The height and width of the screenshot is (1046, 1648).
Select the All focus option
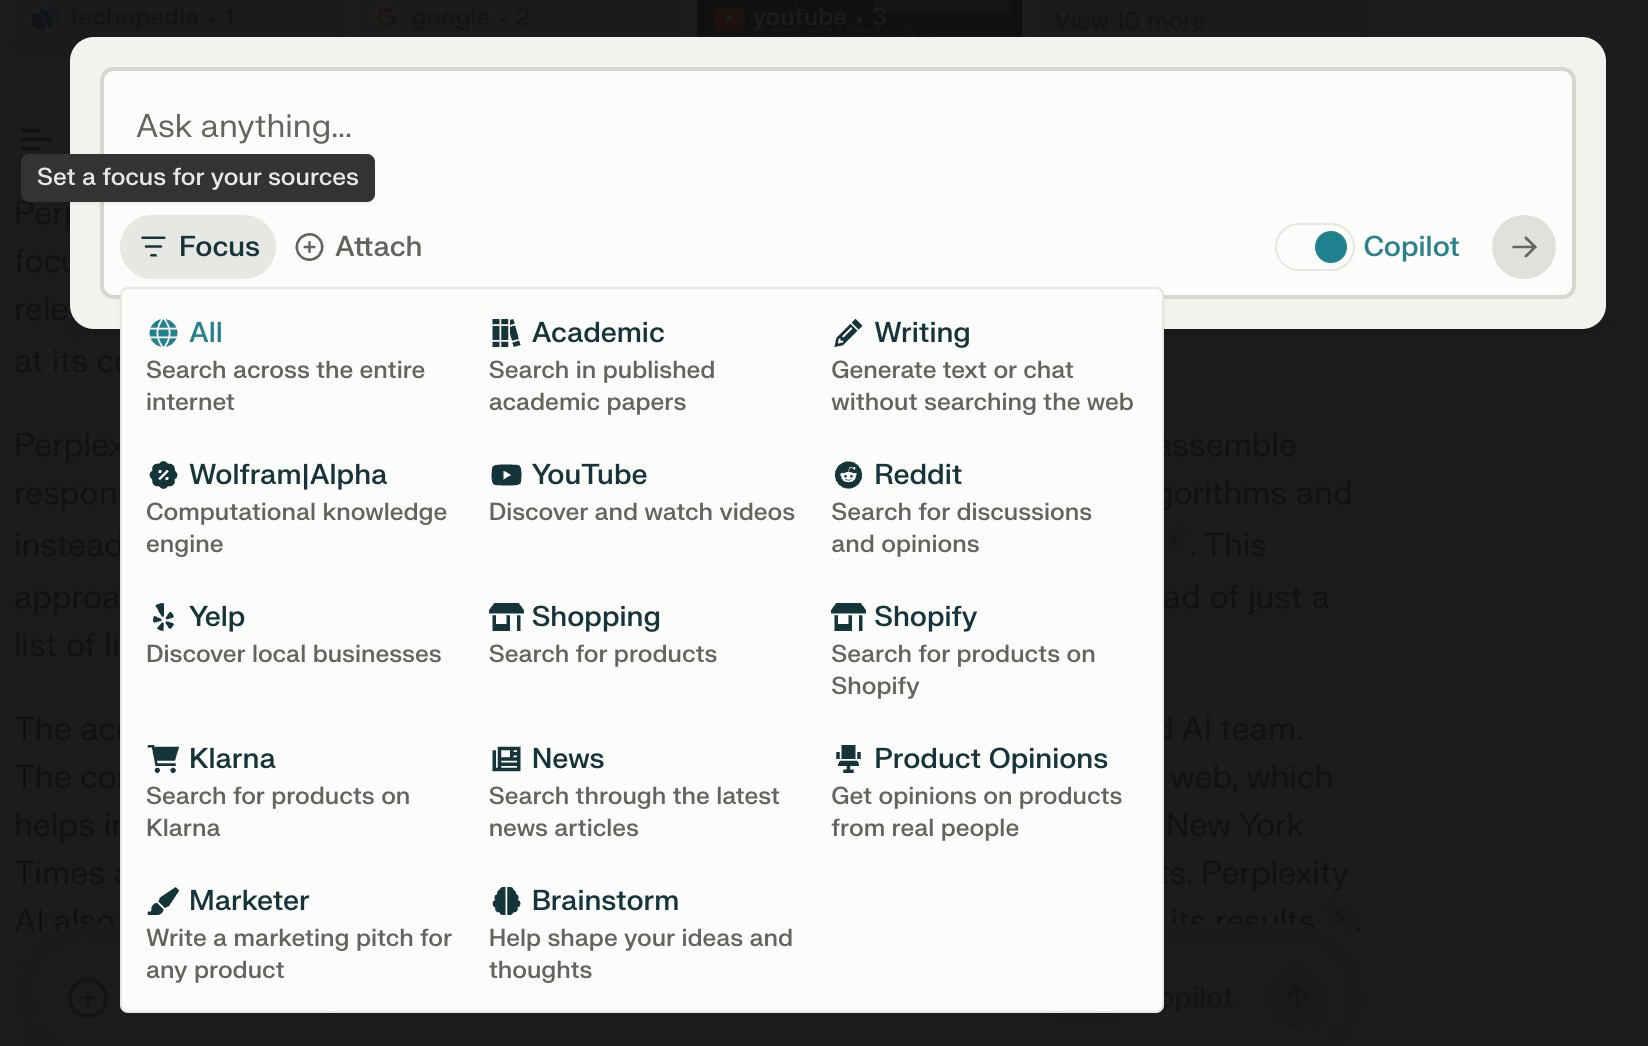(300, 366)
